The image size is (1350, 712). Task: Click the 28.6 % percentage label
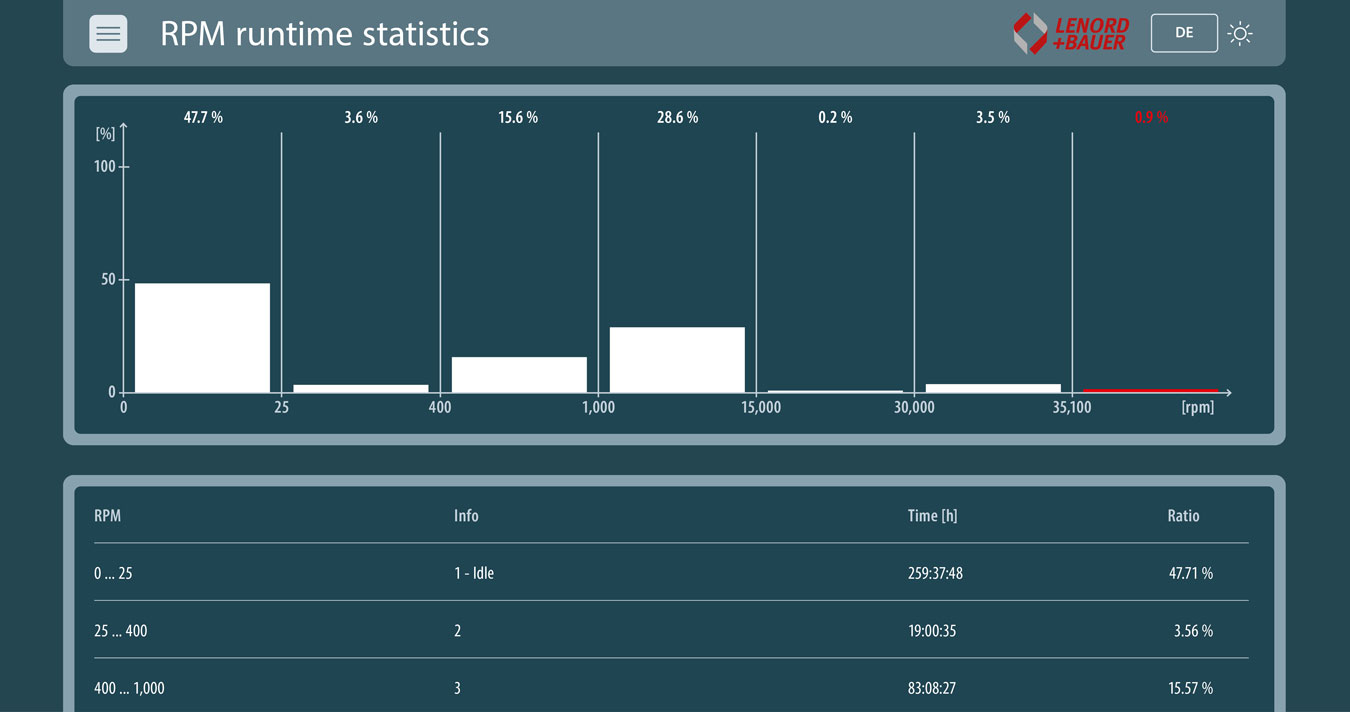point(678,117)
